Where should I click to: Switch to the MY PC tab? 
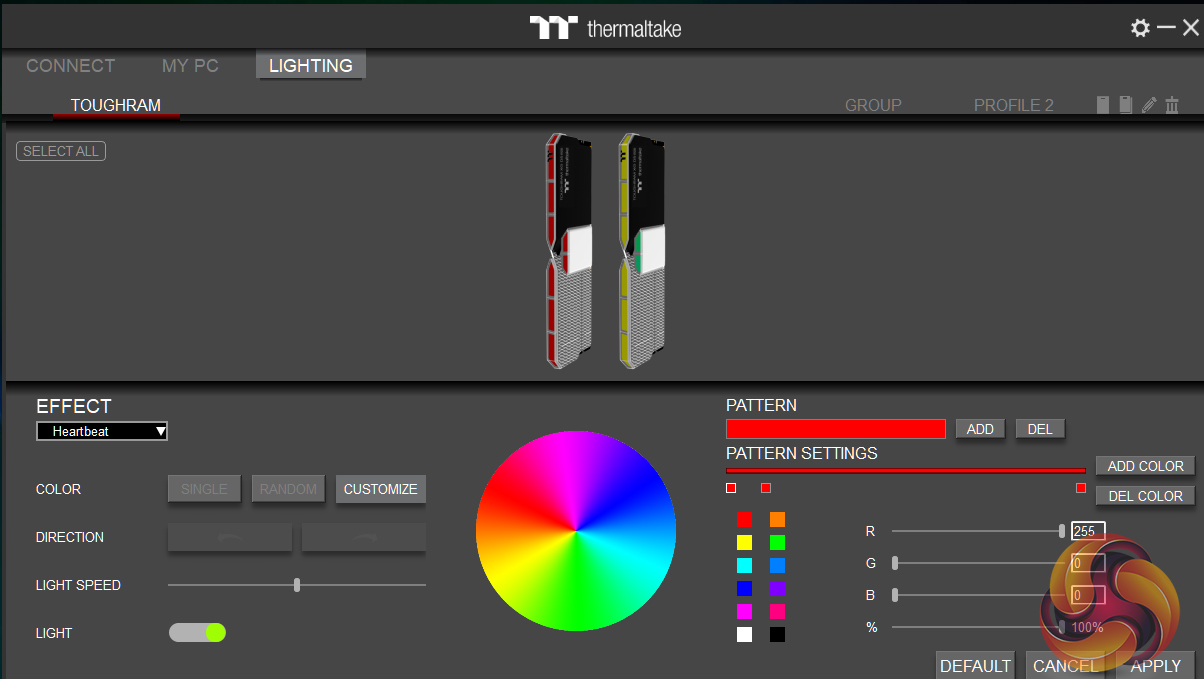[190, 66]
